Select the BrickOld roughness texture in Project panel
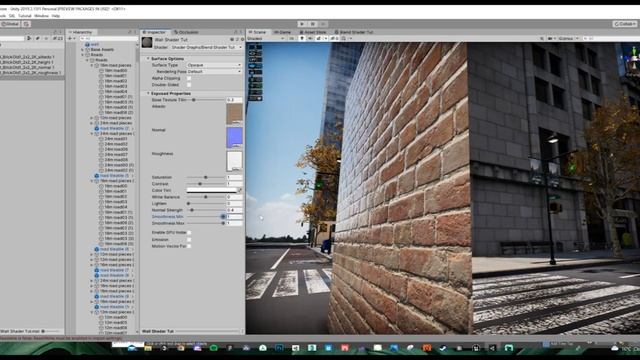 coord(31,73)
